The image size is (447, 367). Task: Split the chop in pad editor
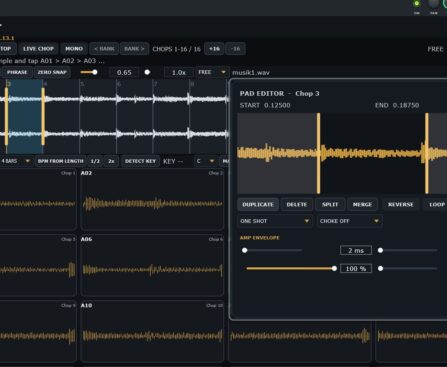[x=330, y=204]
